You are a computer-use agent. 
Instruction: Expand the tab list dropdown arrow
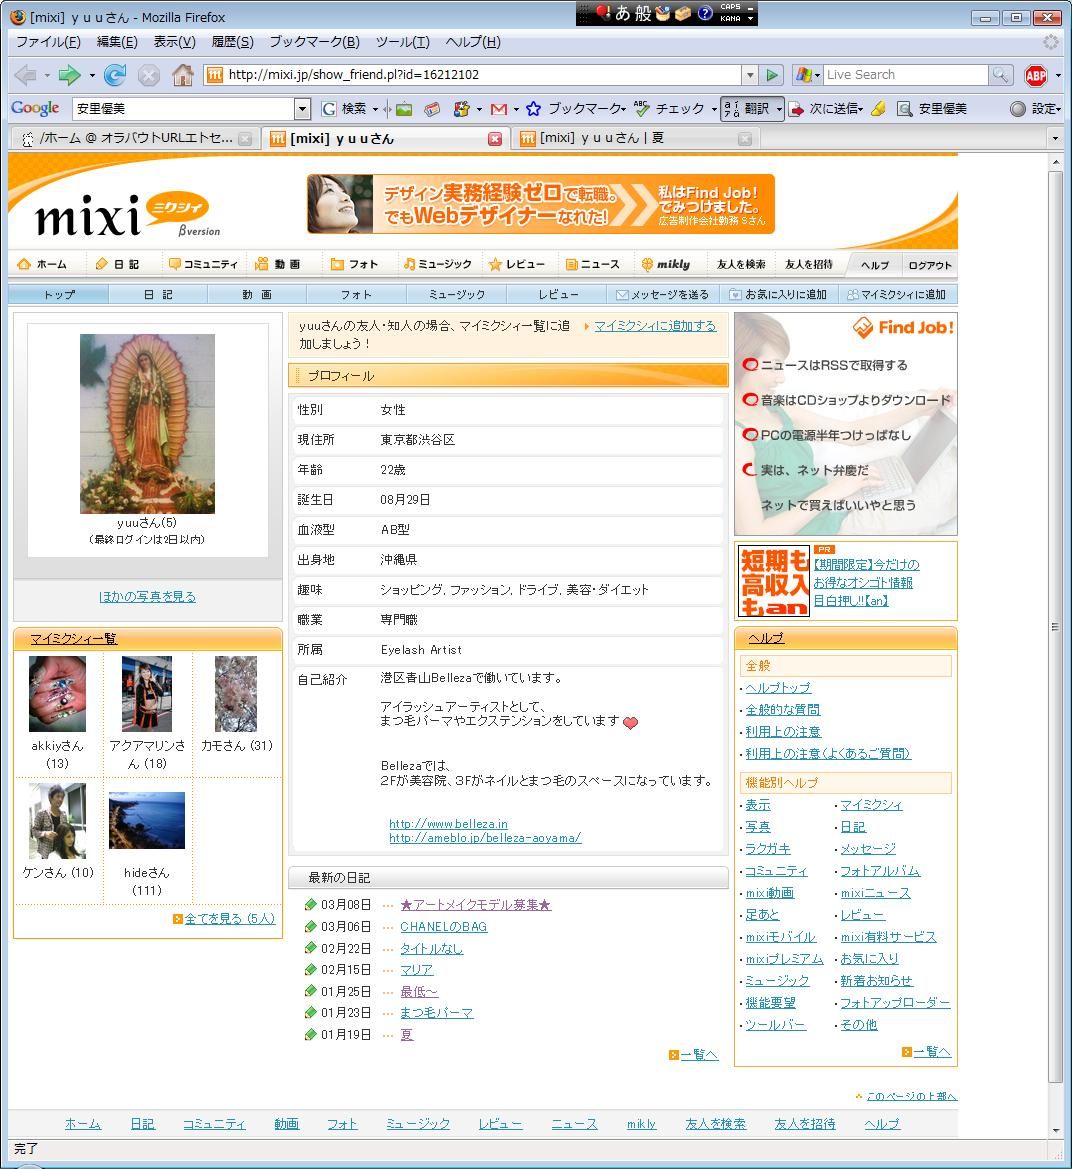coord(1054,139)
